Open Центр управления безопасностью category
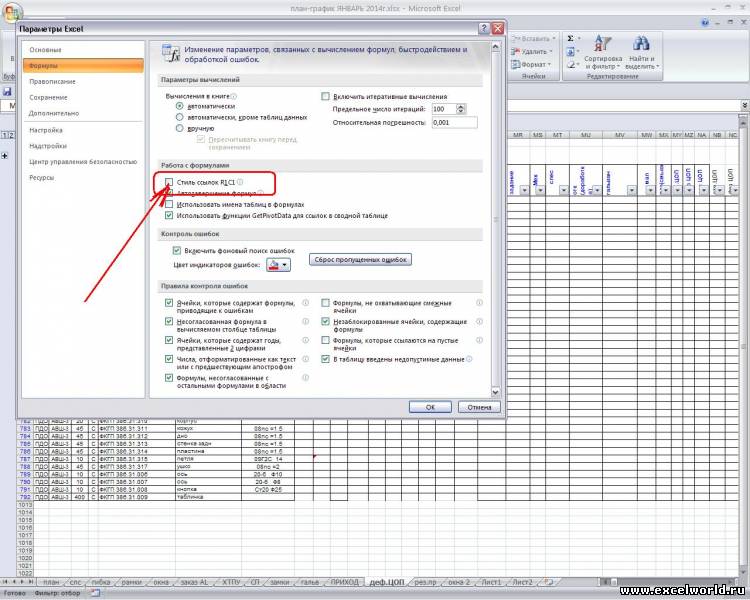The image size is (750, 600). point(83,162)
